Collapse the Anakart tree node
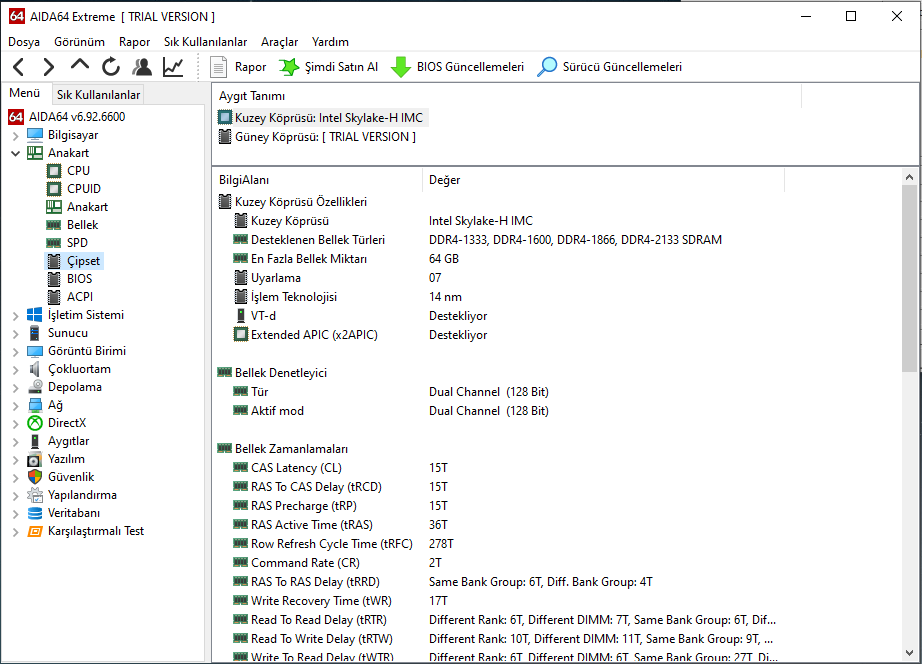Image resolution: width=922 pixels, height=664 pixels. tap(15, 154)
